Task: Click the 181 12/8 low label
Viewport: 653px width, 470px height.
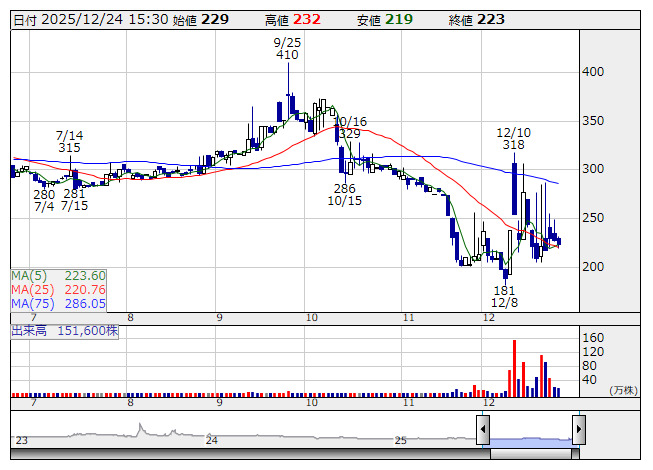Action: click(504, 296)
